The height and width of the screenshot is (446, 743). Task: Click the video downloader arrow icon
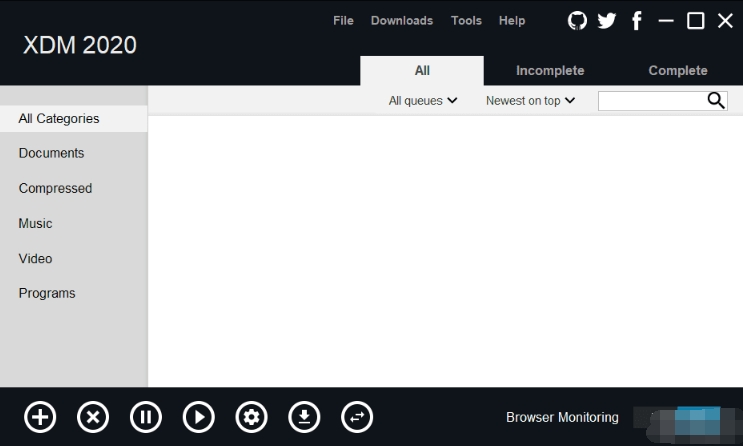coord(304,417)
